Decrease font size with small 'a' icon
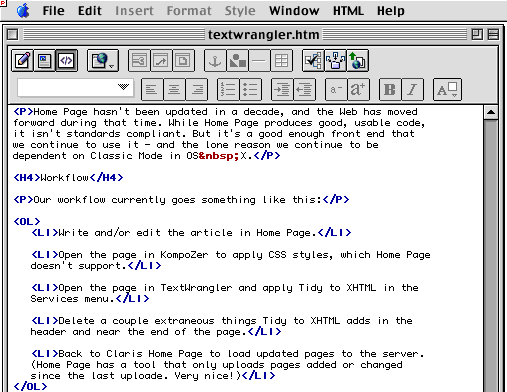Viewport: 507px width, 392px height. click(336, 89)
